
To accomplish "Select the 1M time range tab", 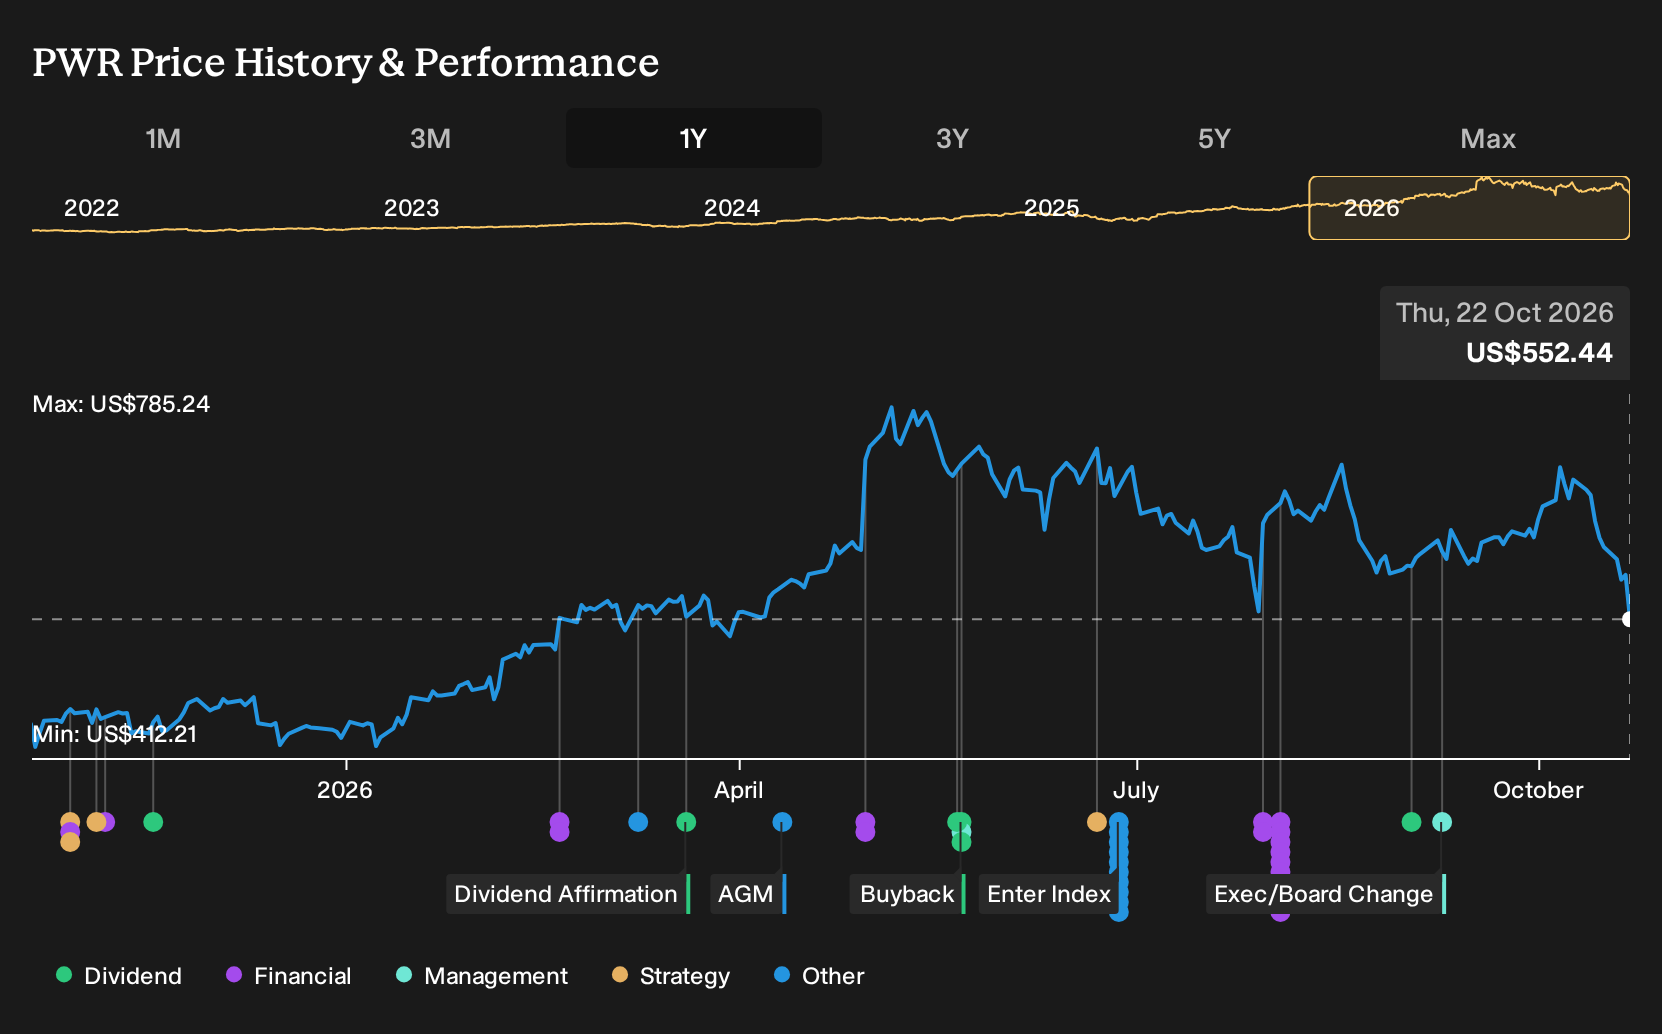I will point(163,138).
